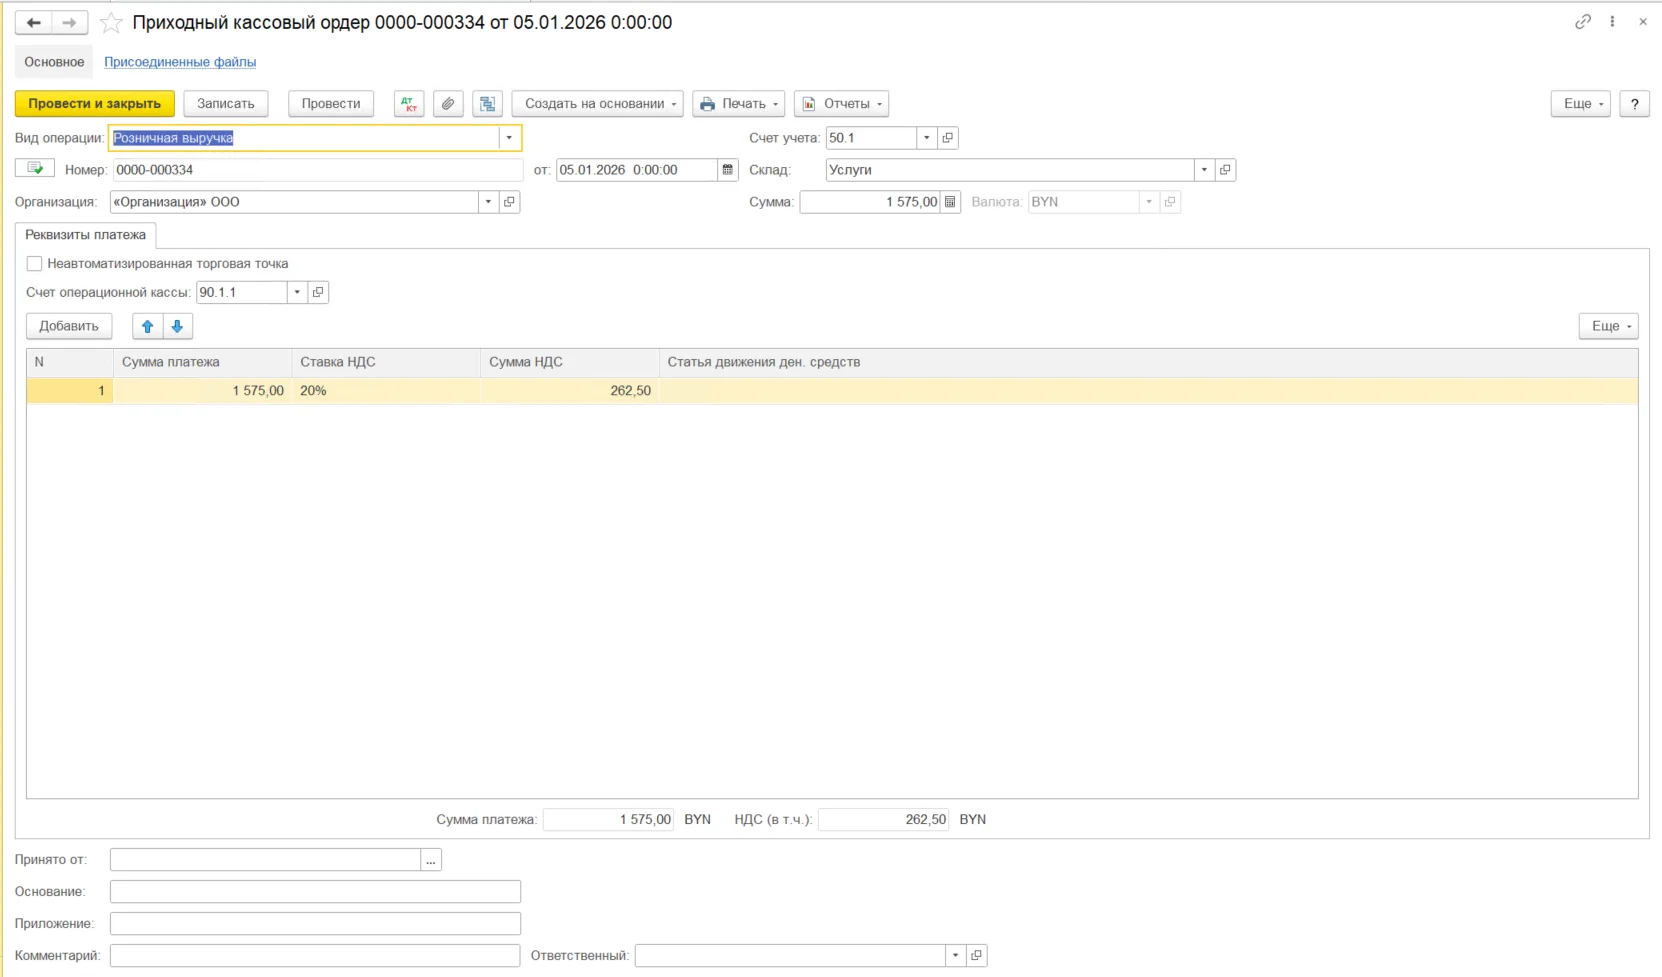1662x977 pixels.
Task: Open the Отчеты menu
Action: (x=842, y=103)
